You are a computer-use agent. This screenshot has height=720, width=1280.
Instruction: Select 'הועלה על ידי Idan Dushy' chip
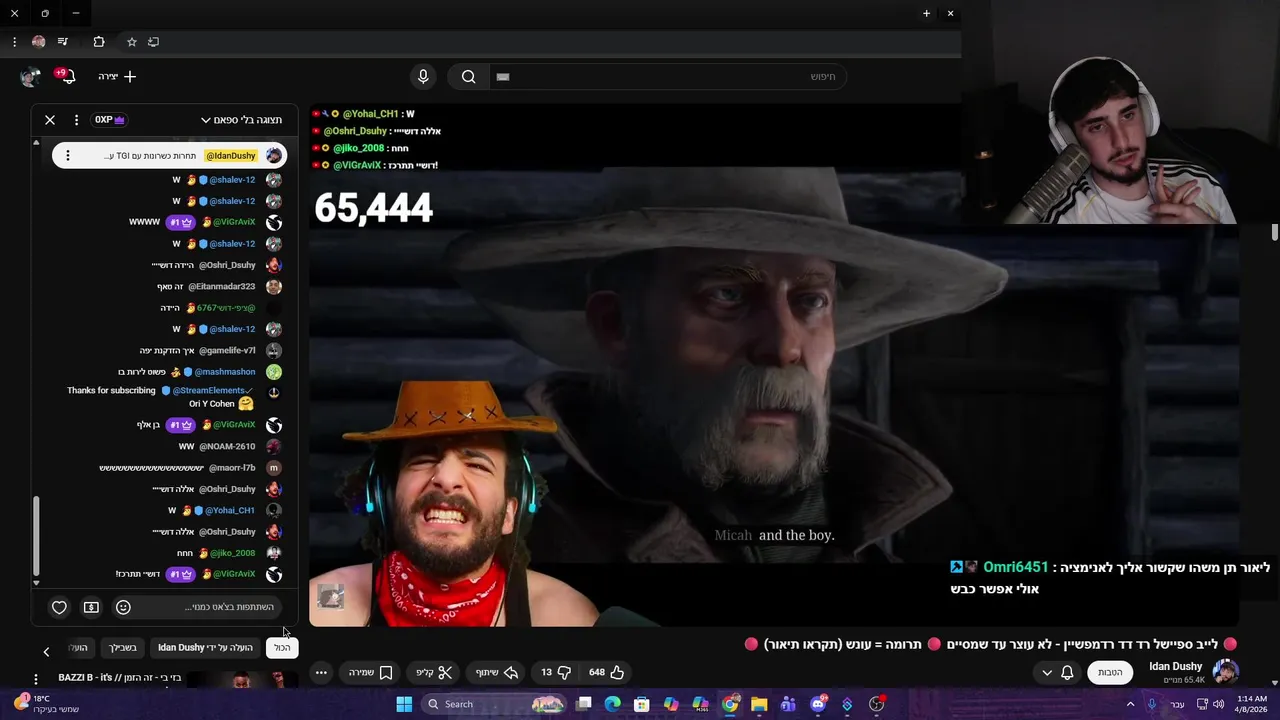205,648
